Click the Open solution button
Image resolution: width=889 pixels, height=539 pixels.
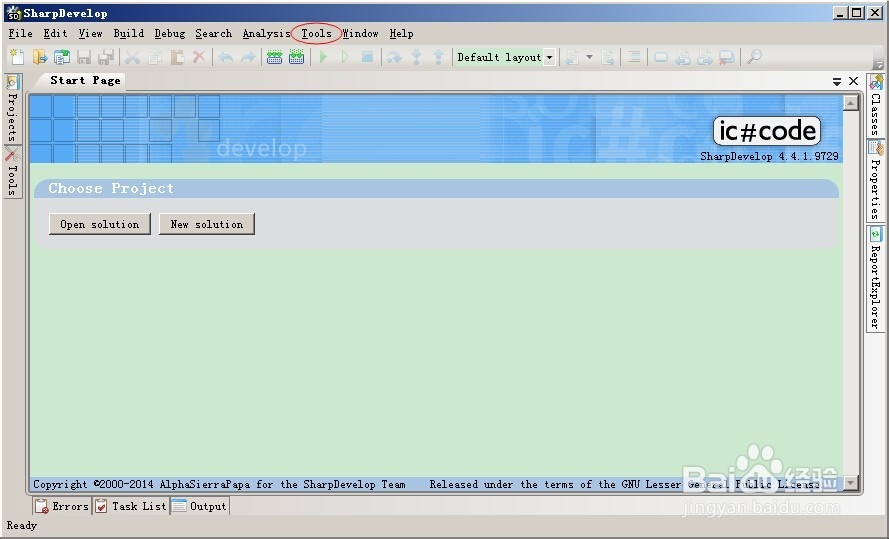tap(100, 224)
